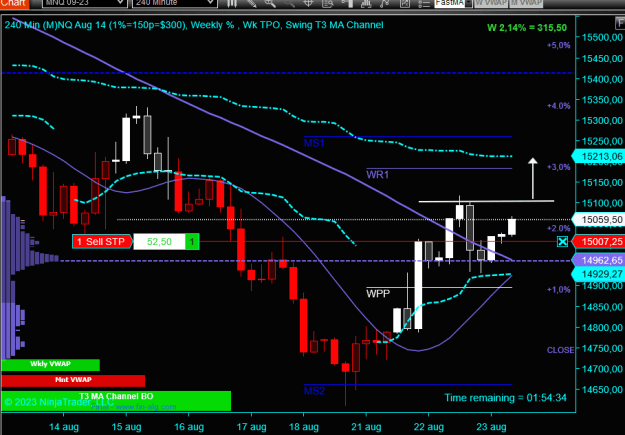Image resolution: width=625 pixels, height=435 pixels.
Task: Click the +5,0% weekly percent label
Action: [559, 45]
